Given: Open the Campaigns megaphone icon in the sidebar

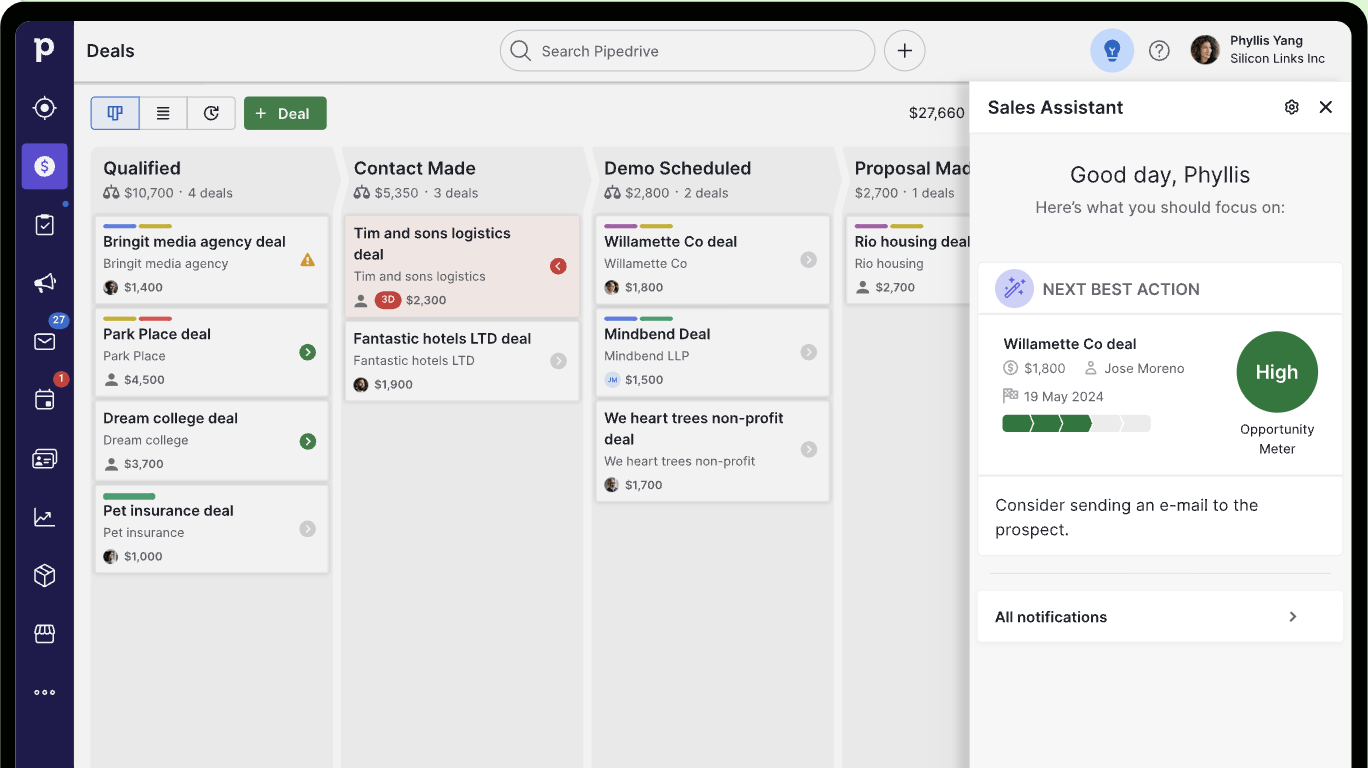Looking at the screenshot, I should click(x=44, y=283).
